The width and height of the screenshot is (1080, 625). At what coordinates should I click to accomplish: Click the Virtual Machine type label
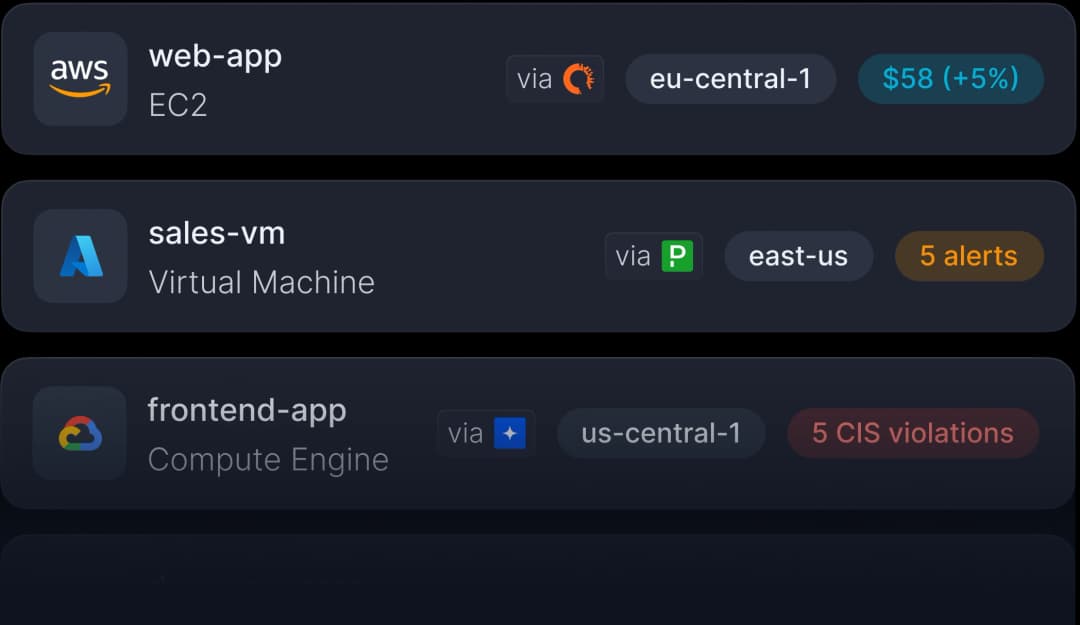click(262, 283)
